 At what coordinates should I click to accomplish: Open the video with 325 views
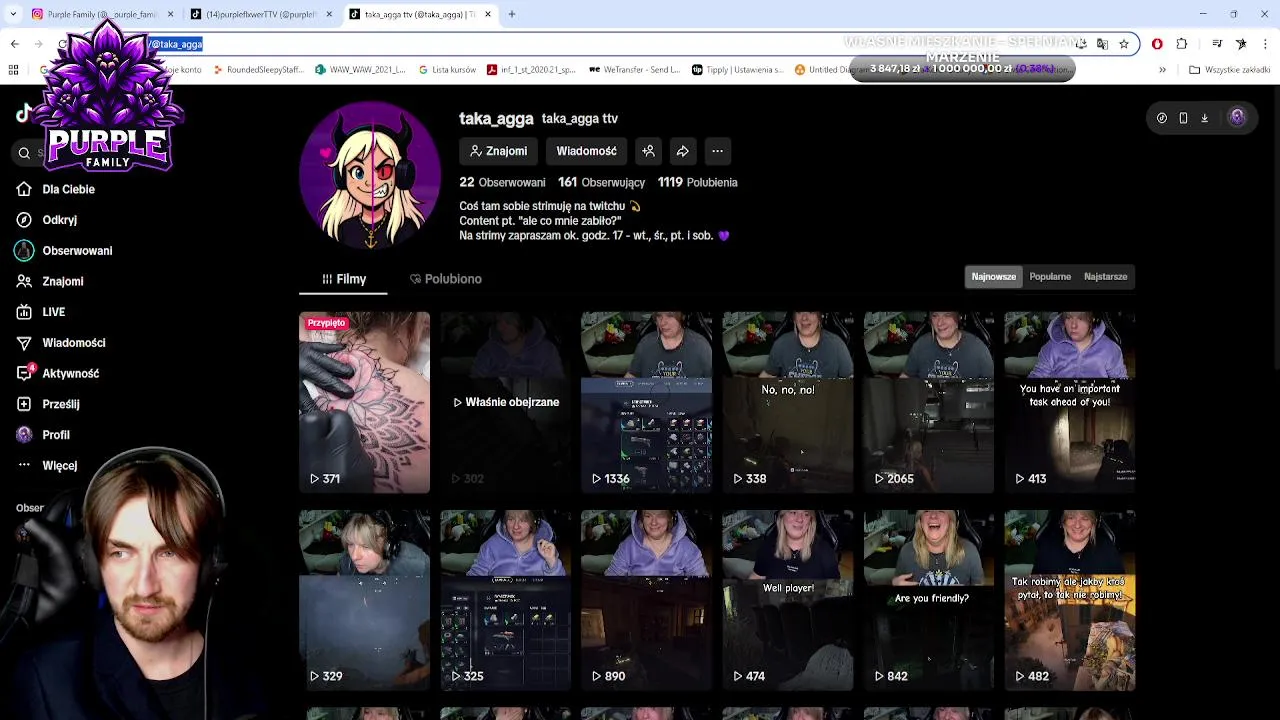click(x=505, y=600)
